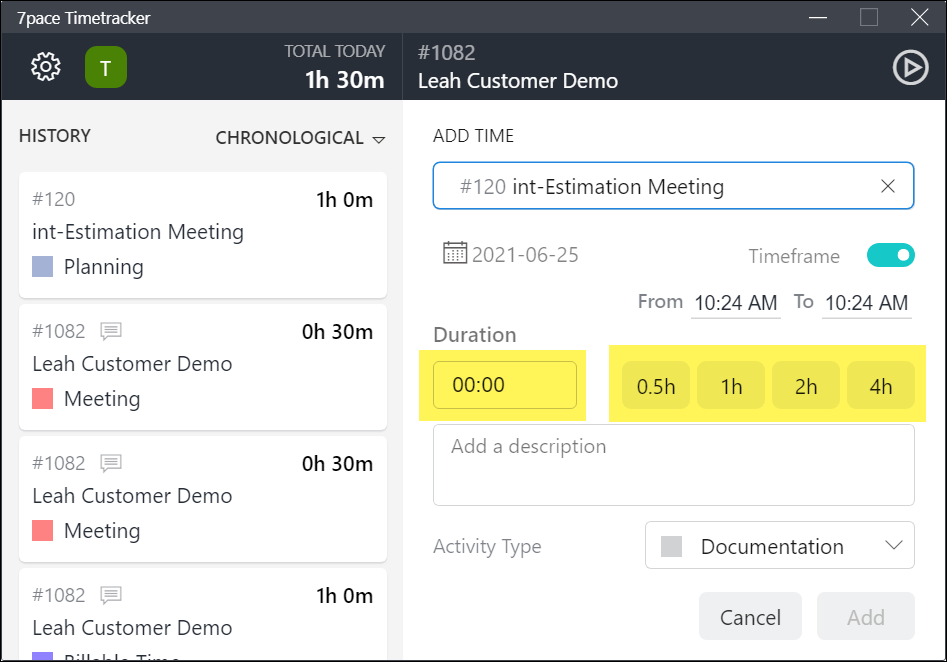This screenshot has width=947, height=662.
Task: Click the blue Planning color swatch
Action: 42,266
